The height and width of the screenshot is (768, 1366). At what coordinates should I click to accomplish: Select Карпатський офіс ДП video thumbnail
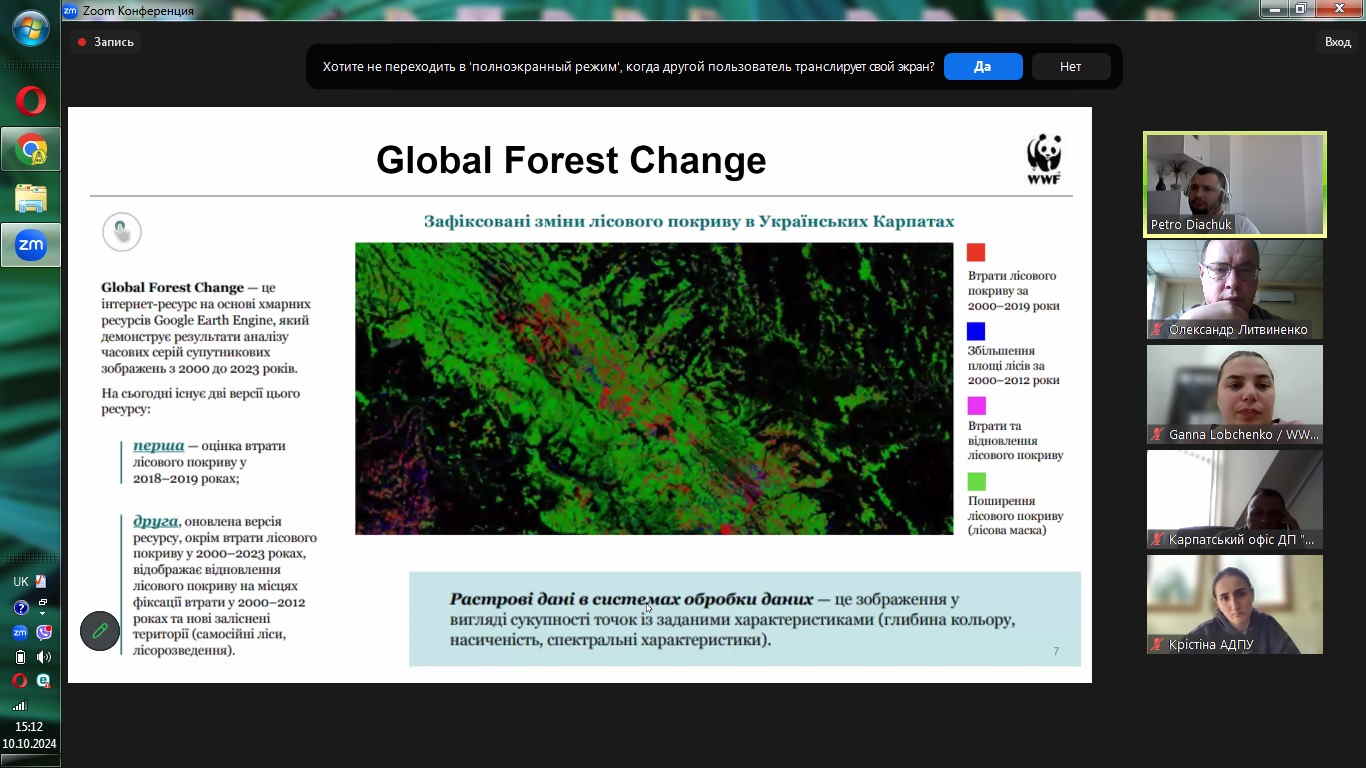[1235, 499]
